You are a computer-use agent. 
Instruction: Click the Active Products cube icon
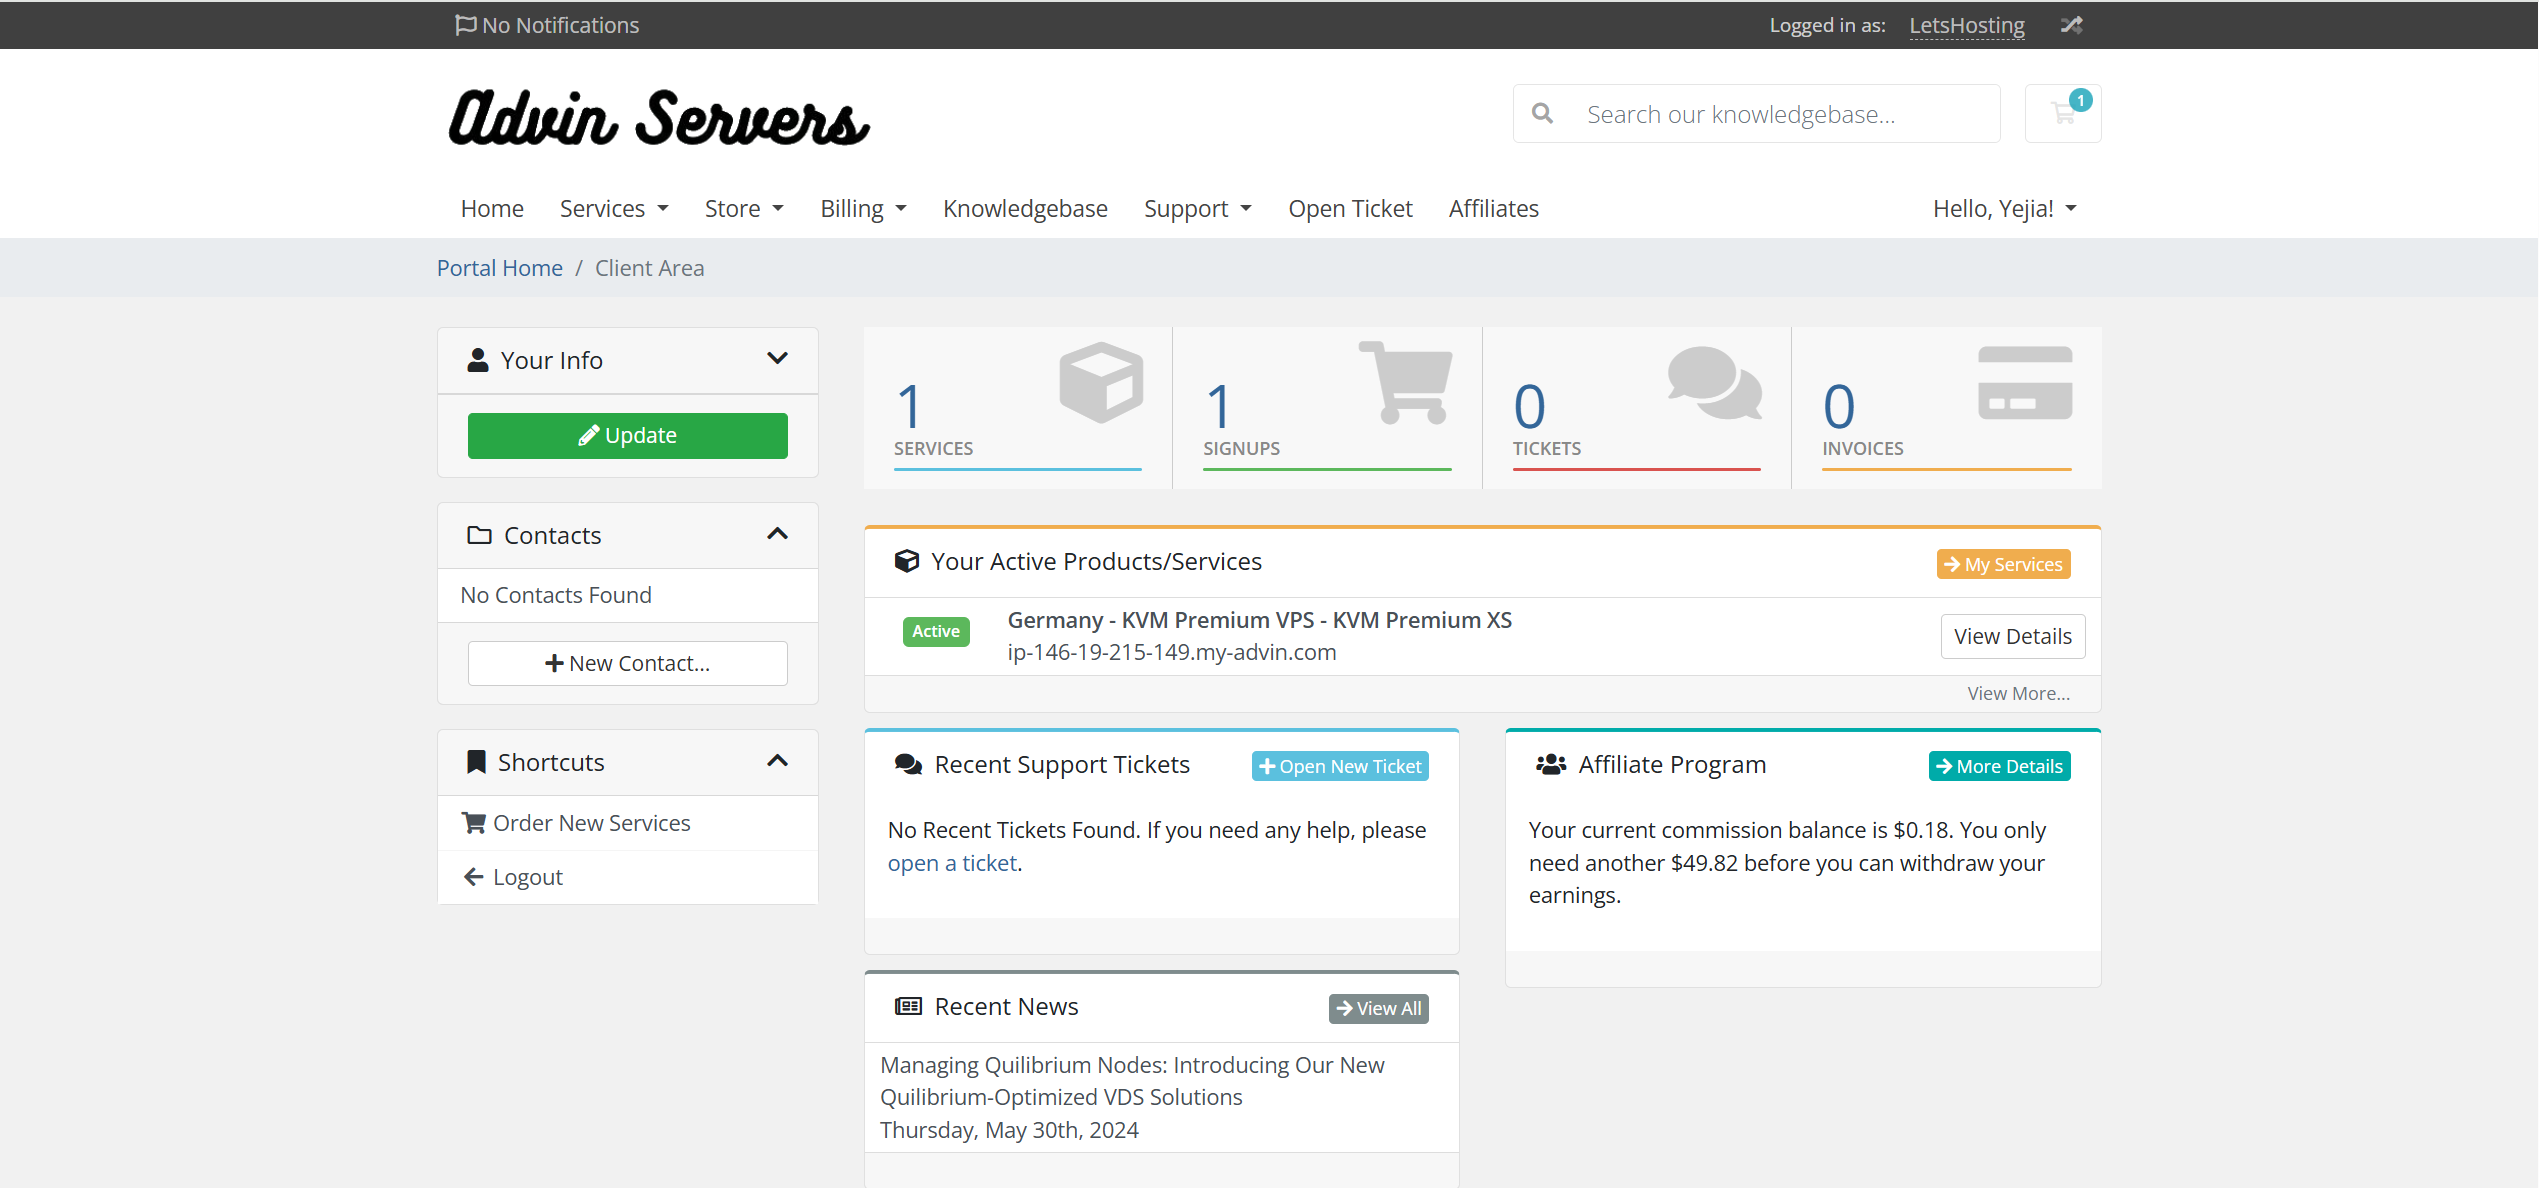(907, 561)
